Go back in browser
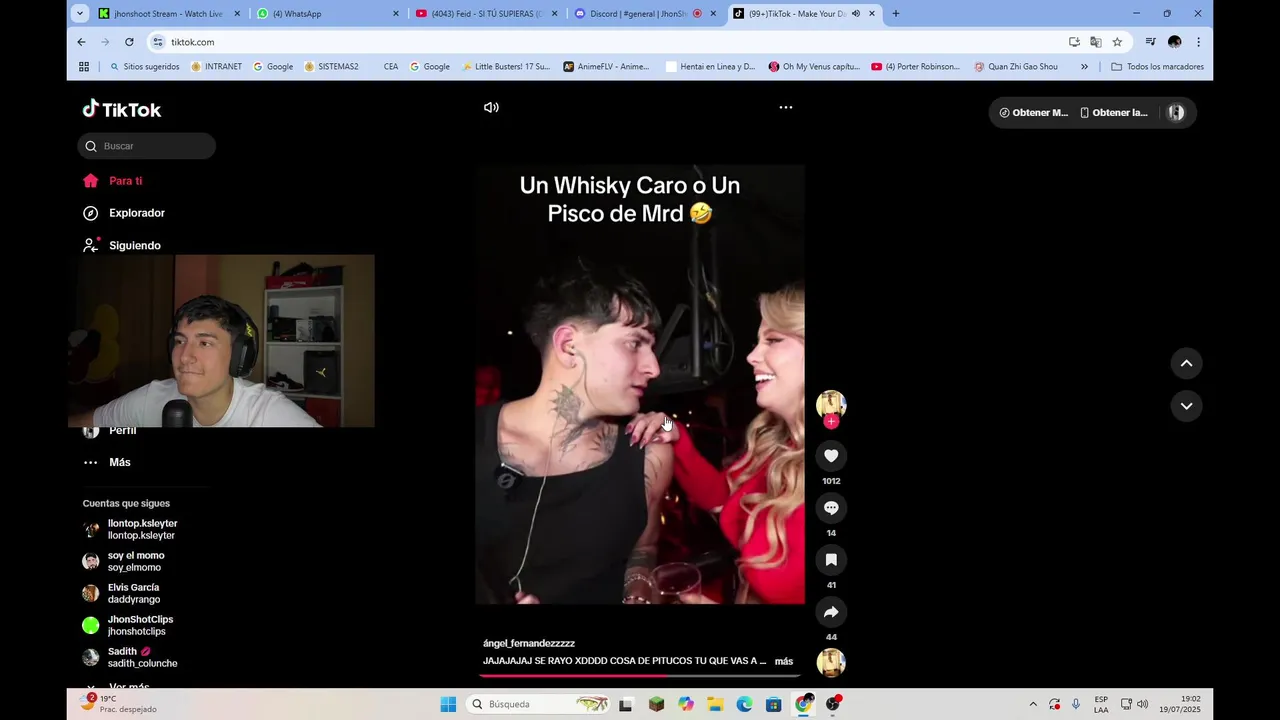1280x720 pixels. click(x=81, y=42)
